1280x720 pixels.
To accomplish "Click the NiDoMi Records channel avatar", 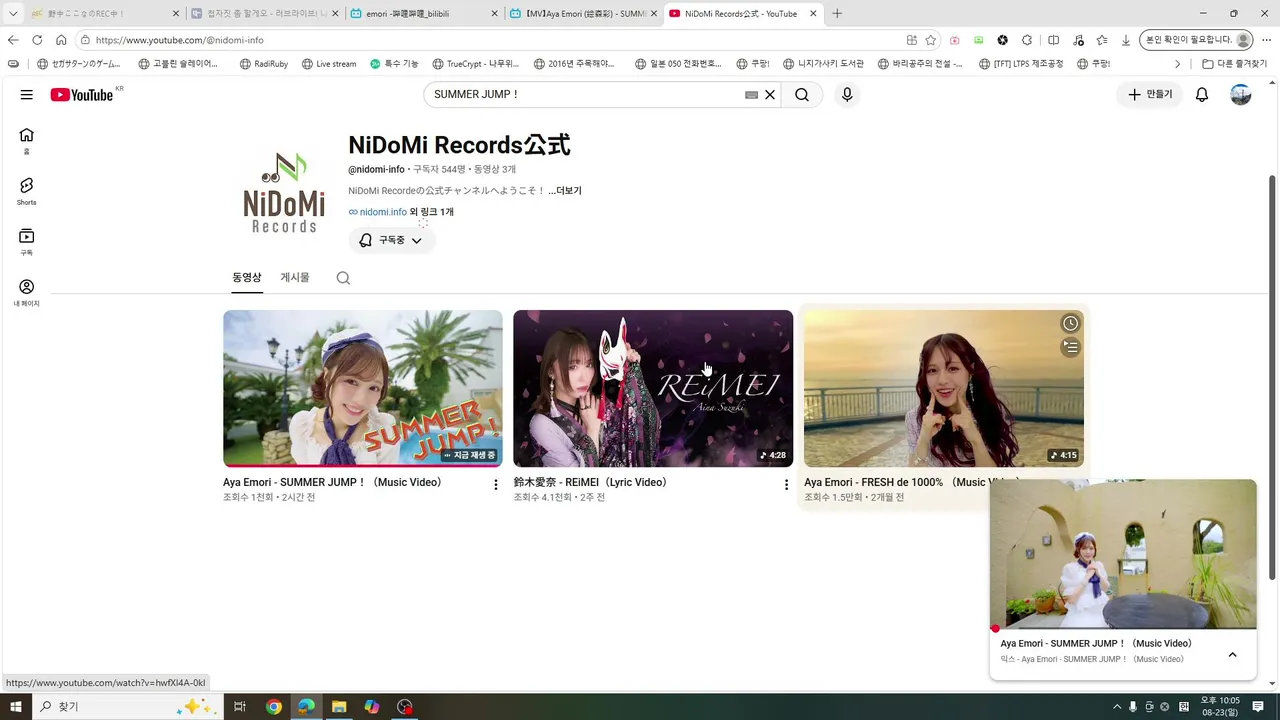I will coord(284,193).
